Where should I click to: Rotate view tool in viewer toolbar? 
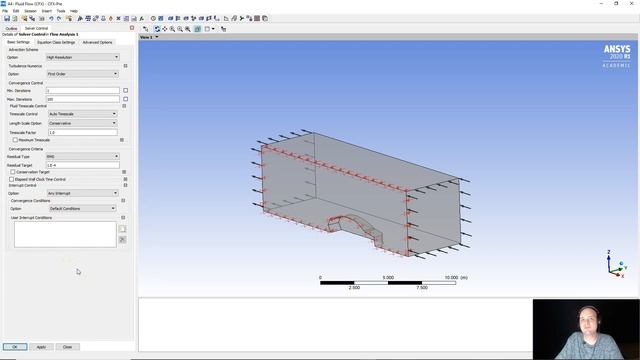tap(157, 29)
